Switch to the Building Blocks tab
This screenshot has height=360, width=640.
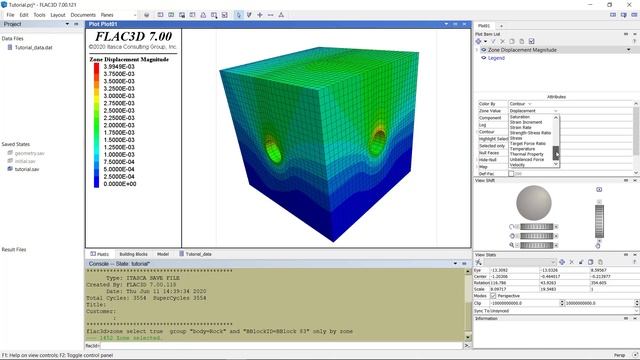(133, 254)
